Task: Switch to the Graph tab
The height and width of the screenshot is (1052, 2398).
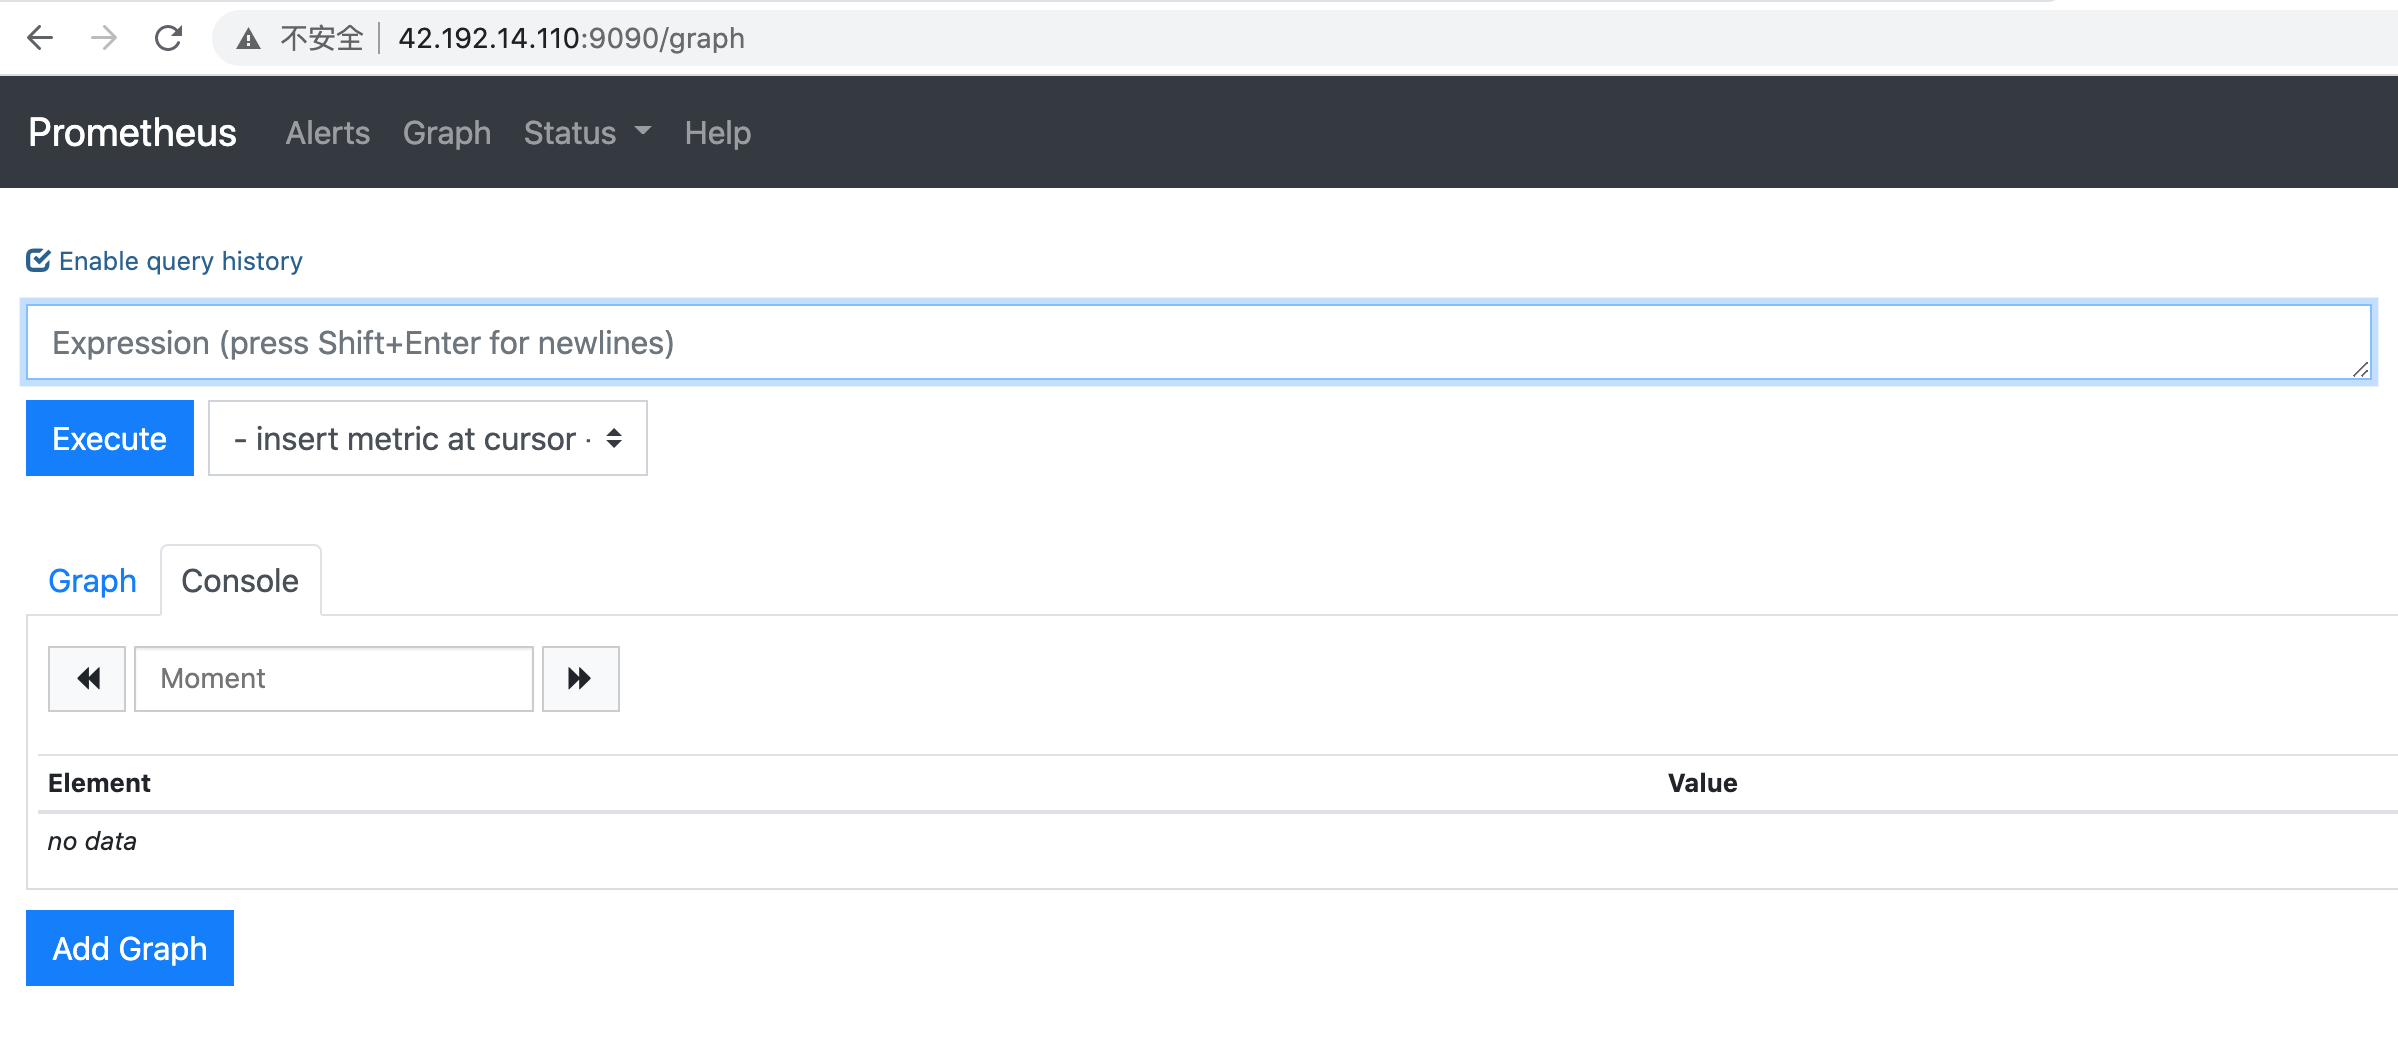Action: tap(92, 581)
